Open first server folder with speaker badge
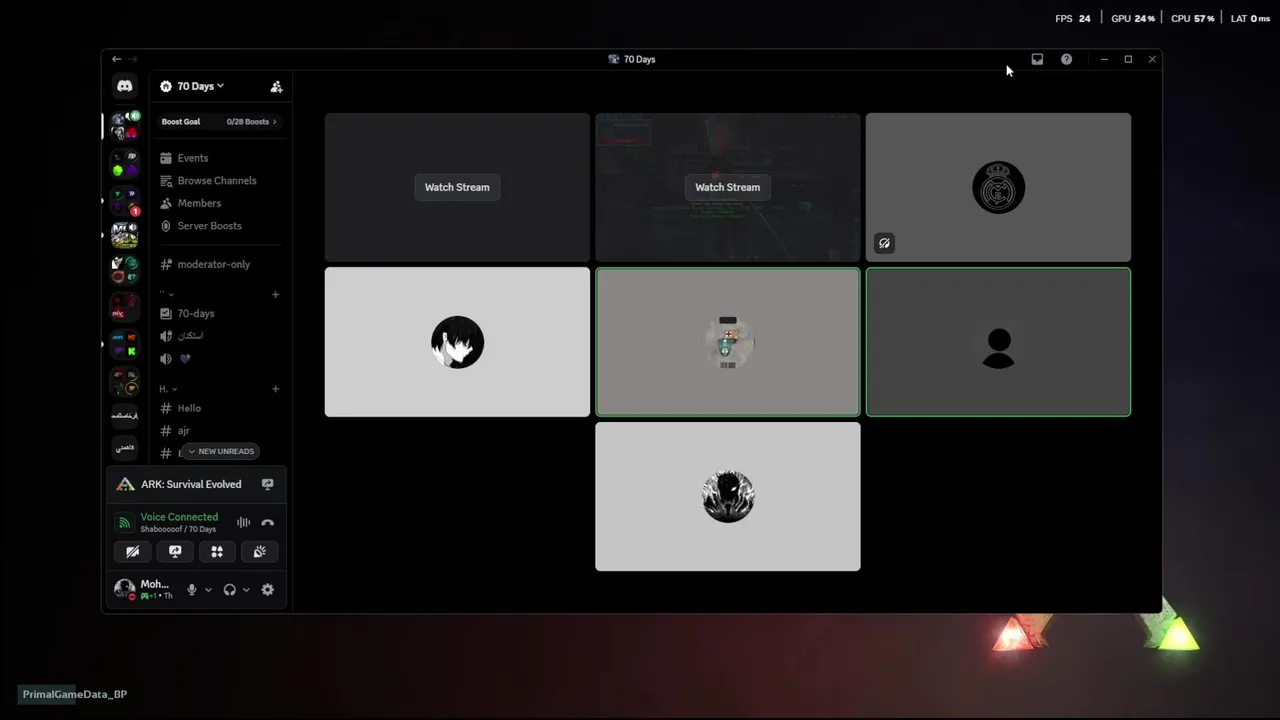This screenshot has width=1280, height=720. point(125,125)
